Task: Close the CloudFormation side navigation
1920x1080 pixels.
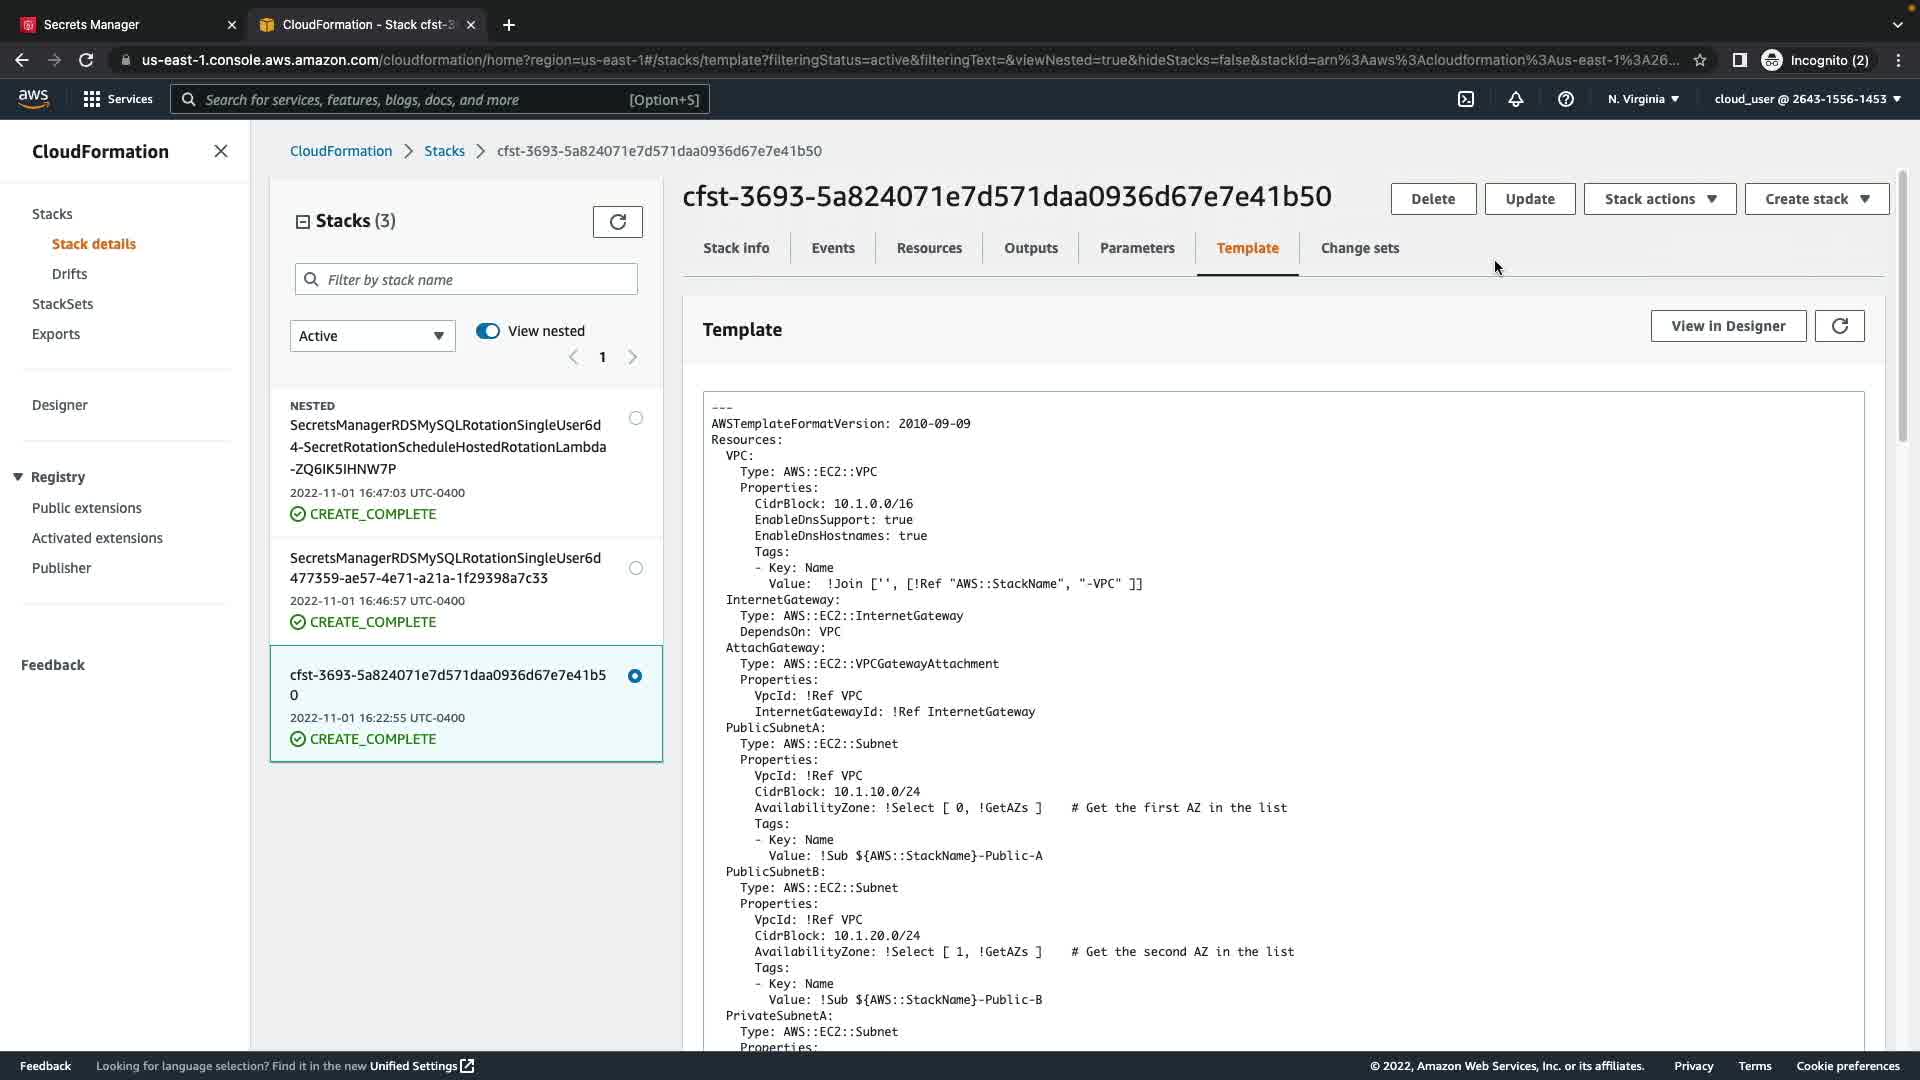Action: [221, 151]
